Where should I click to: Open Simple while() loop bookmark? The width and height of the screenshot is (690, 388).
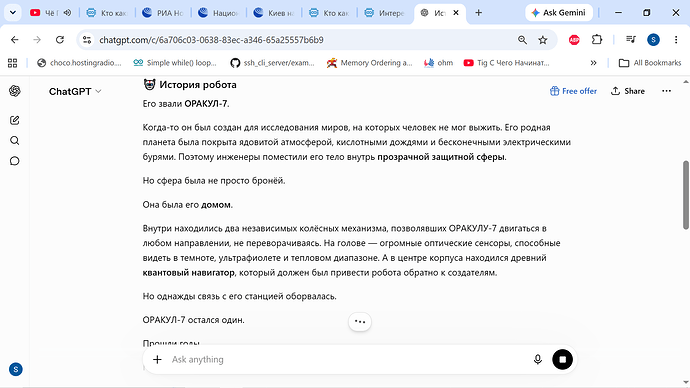(x=175, y=63)
